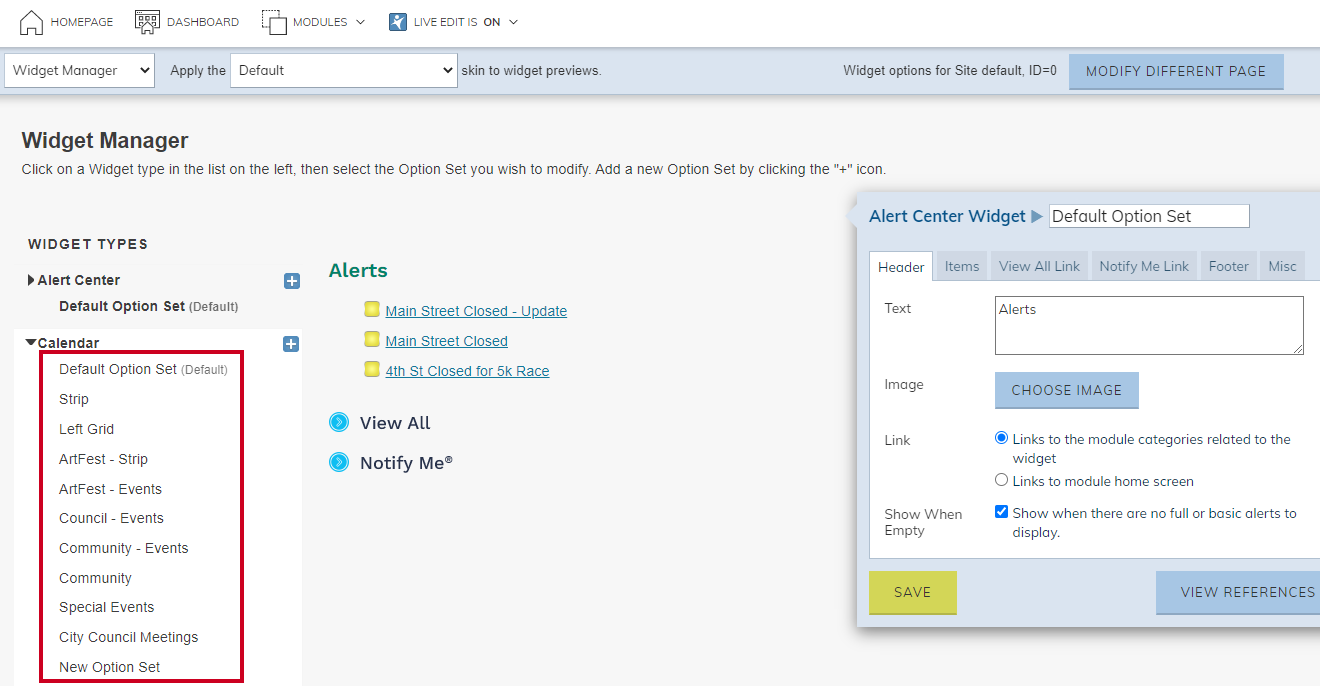Select 'Links to the module categories' radio
Screen dimensions: 1320x686
pos(1001,438)
